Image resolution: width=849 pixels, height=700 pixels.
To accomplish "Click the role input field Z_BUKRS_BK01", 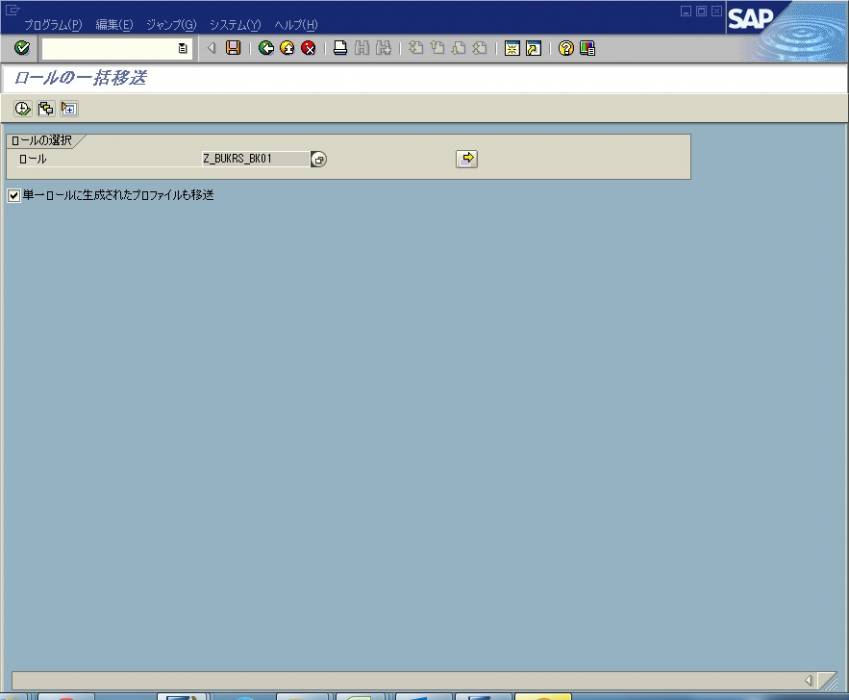I will 253,159.
